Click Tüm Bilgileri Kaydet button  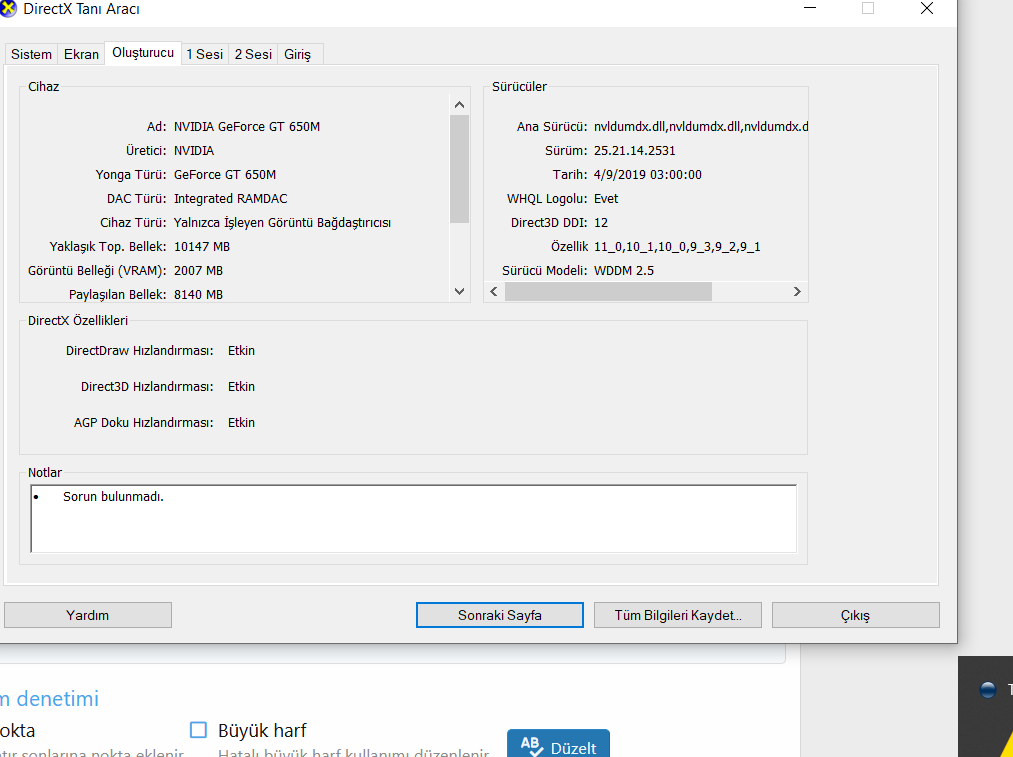[x=678, y=615]
